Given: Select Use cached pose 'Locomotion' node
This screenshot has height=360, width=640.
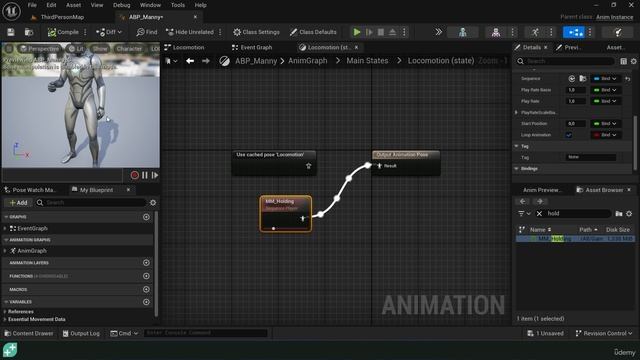Looking at the screenshot, I should pyautogui.click(x=273, y=163).
